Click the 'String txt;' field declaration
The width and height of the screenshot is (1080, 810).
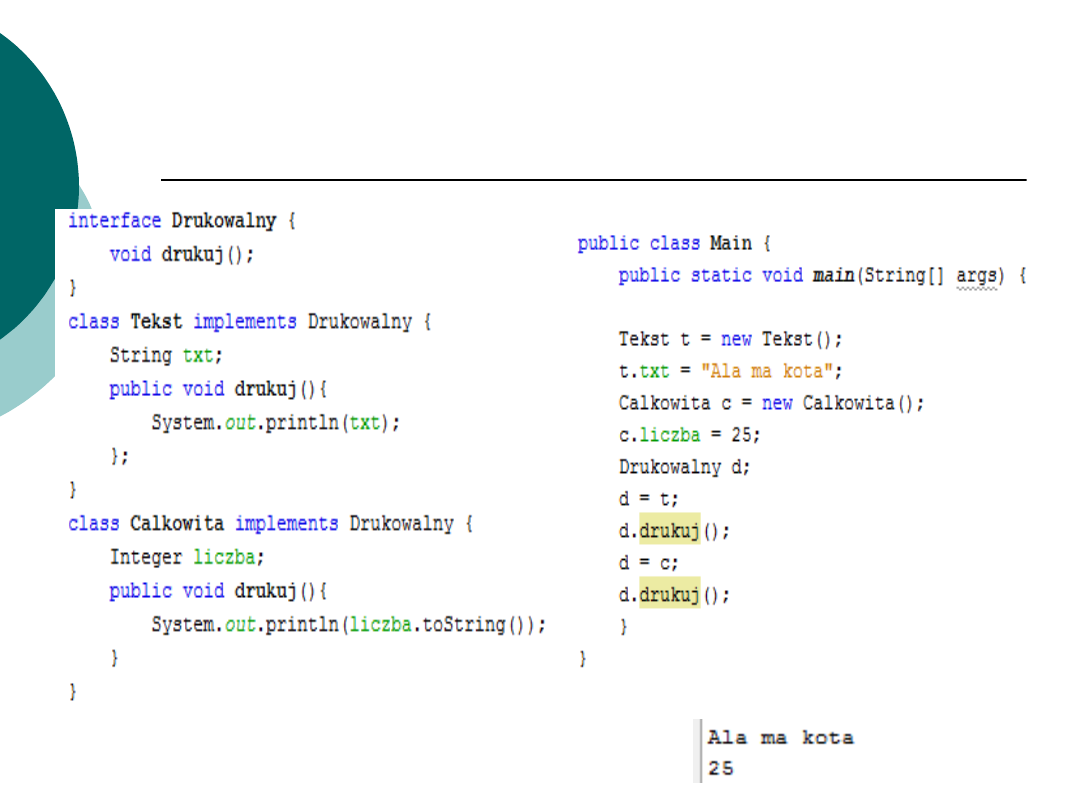pyautogui.click(x=166, y=355)
